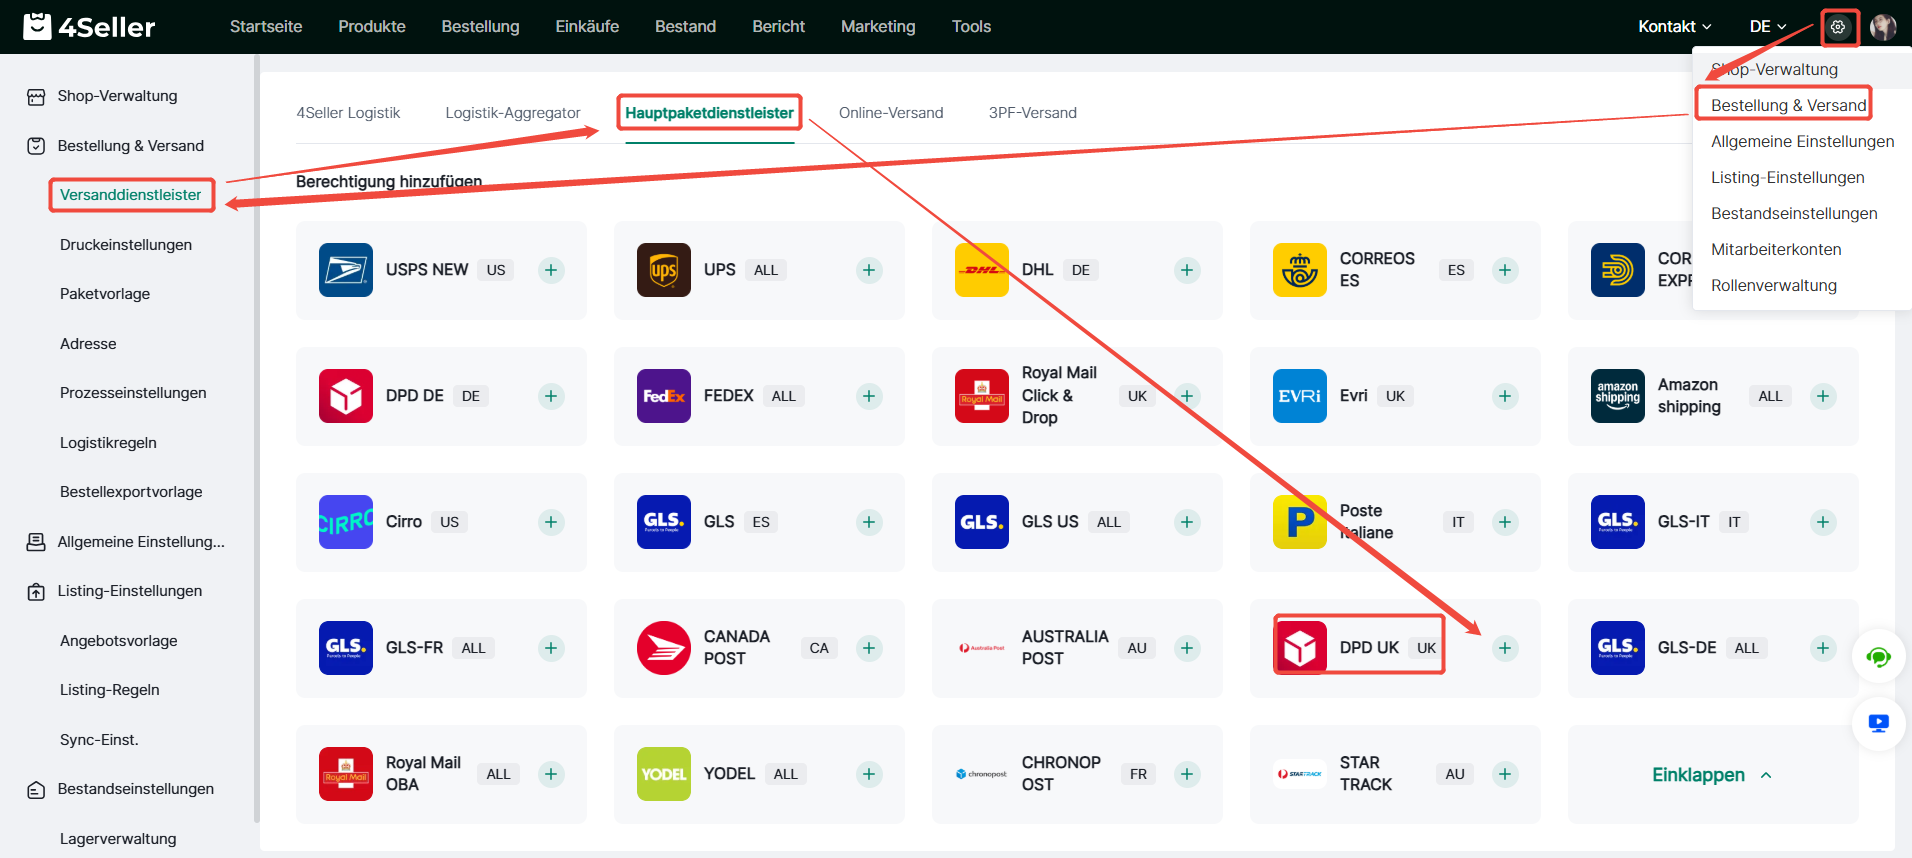Screen dimensions: 1912x858
Task: Click the FedEx logo thumbnail
Action: pyautogui.click(x=664, y=396)
